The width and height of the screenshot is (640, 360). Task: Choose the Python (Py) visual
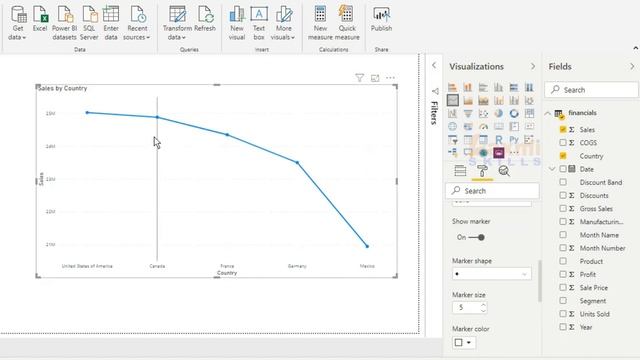point(514,140)
